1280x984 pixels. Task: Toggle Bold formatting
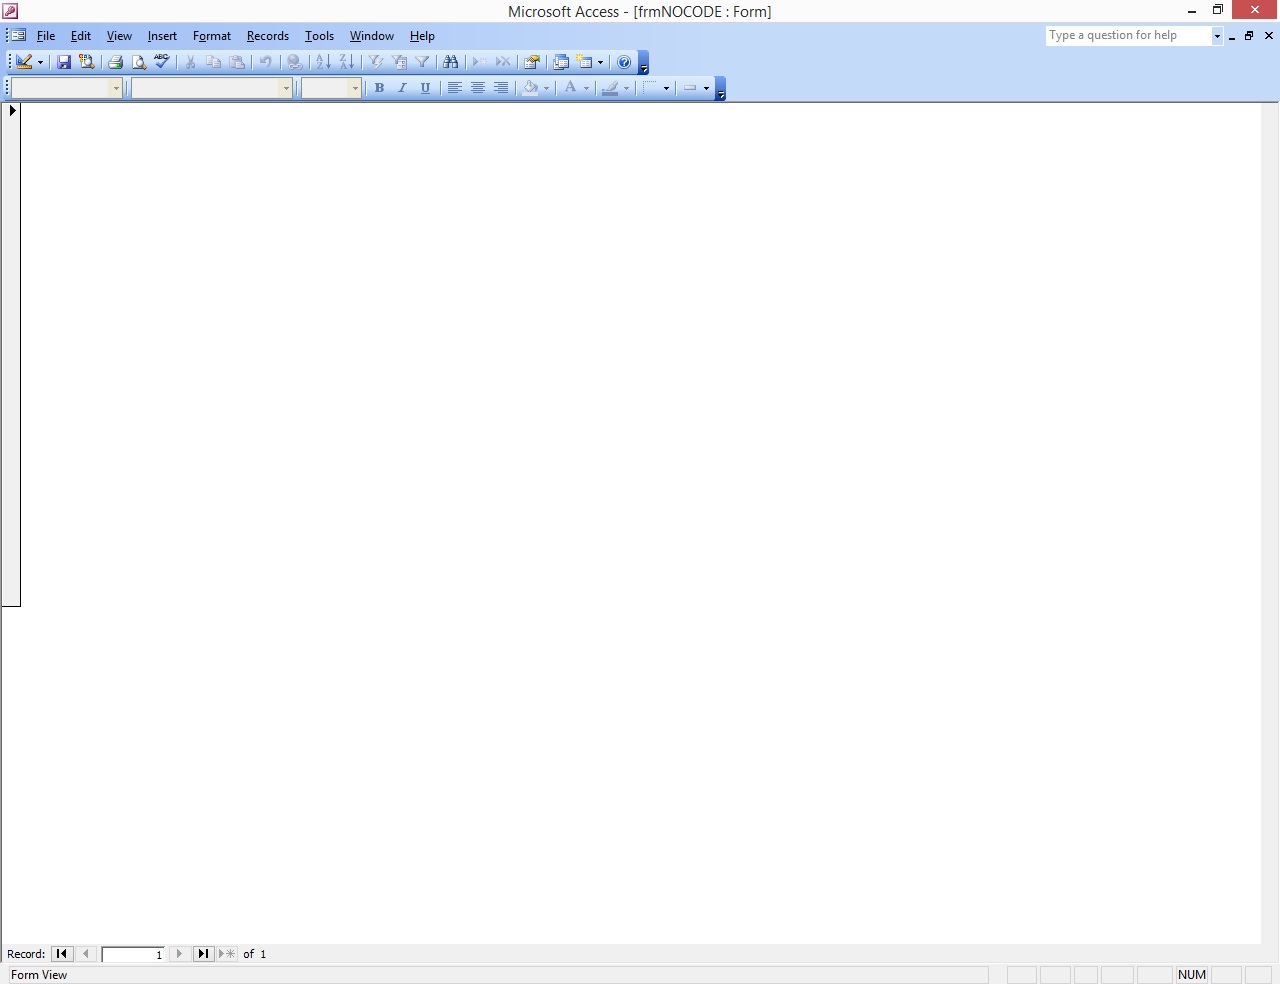tap(379, 88)
